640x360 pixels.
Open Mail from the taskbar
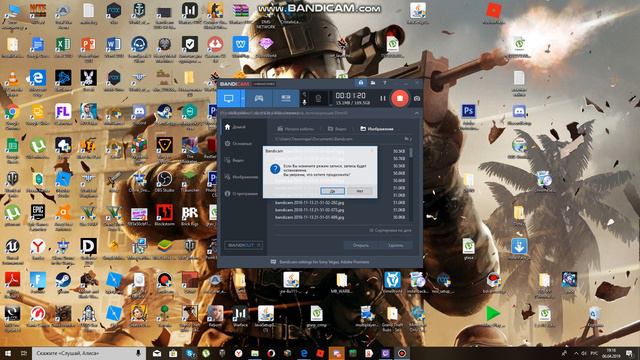(157, 353)
